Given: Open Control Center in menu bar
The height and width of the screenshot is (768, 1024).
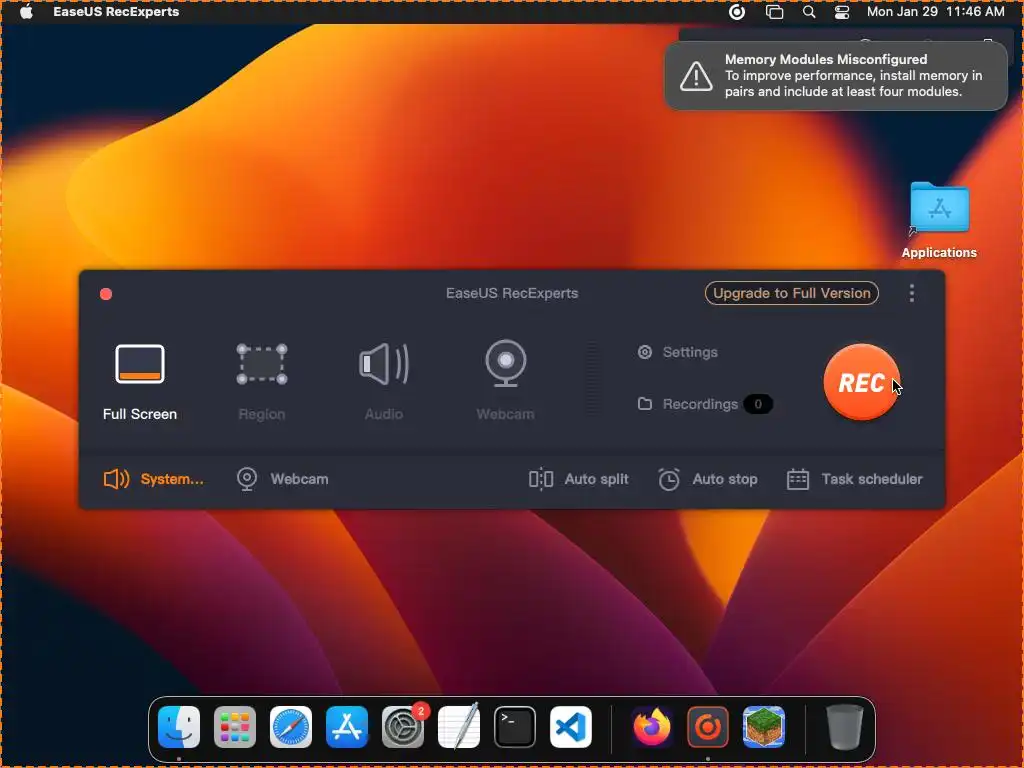Looking at the screenshot, I should pyautogui.click(x=842, y=12).
